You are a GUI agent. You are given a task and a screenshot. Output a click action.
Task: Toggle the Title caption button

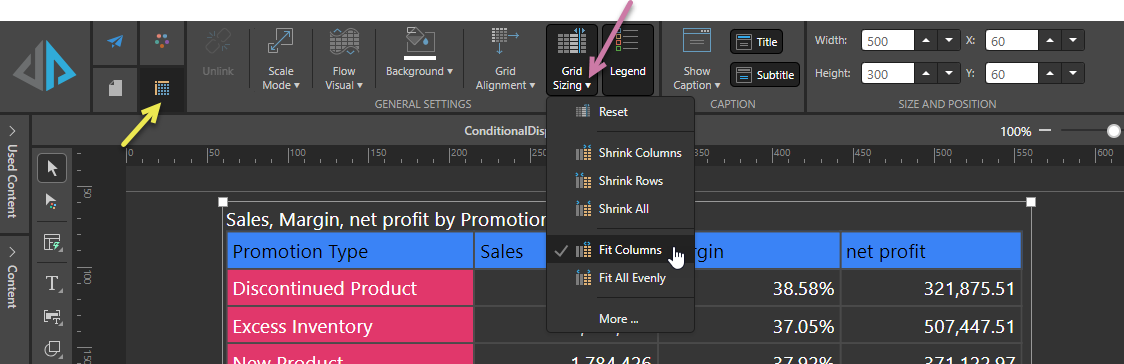(756, 42)
